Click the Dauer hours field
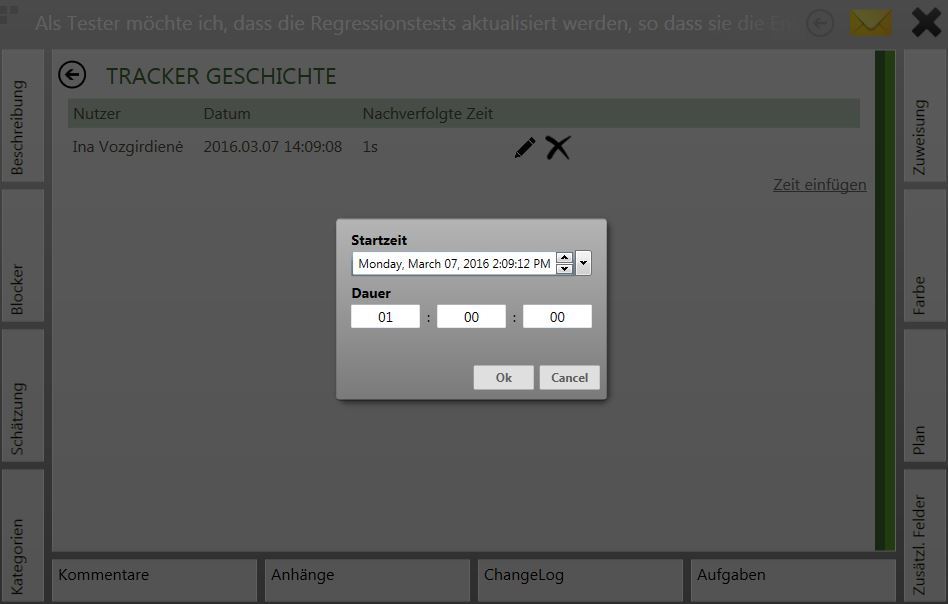948x604 pixels. tap(385, 317)
